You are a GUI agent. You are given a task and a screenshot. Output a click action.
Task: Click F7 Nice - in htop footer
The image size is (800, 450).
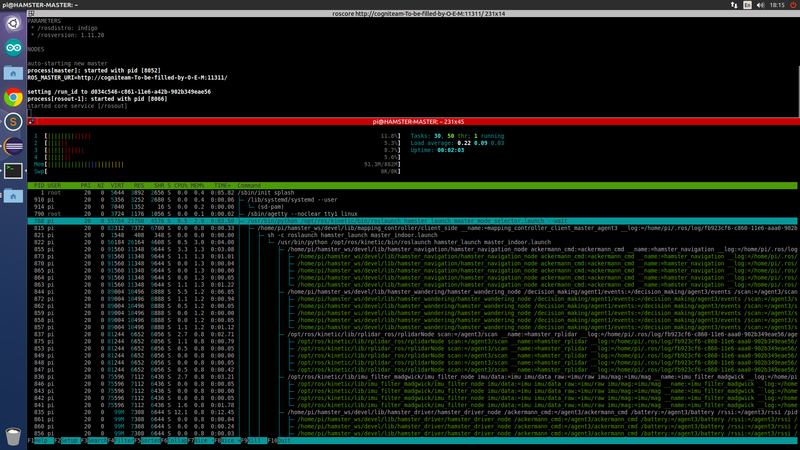point(201,440)
